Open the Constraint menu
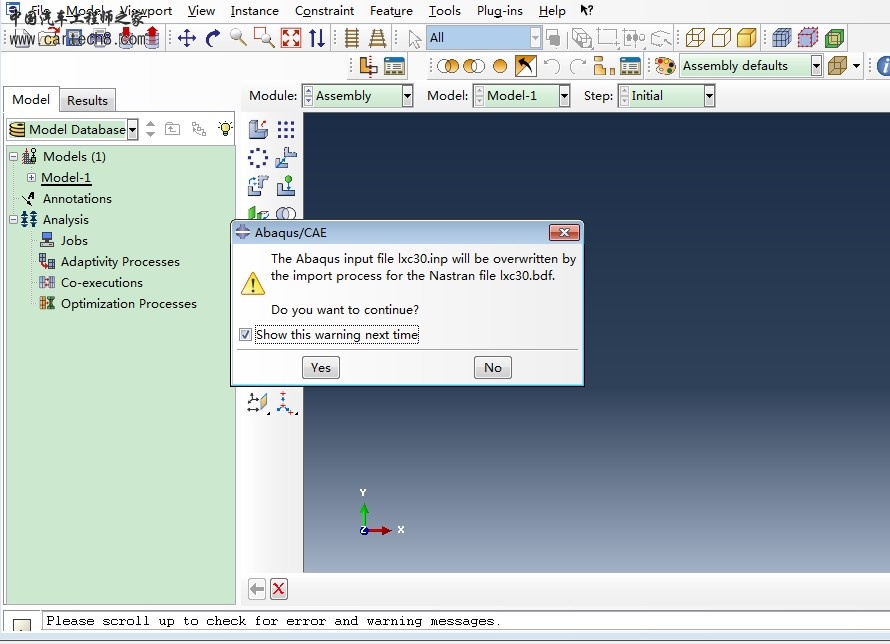Image resolution: width=890 pixels, height=644 pixels. click(324, 11)
